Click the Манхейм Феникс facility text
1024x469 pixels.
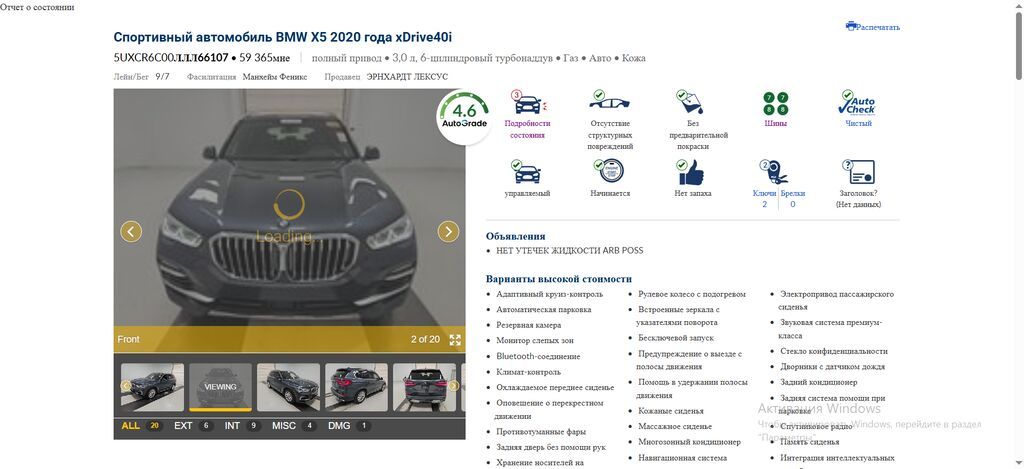tap(275, 76)
